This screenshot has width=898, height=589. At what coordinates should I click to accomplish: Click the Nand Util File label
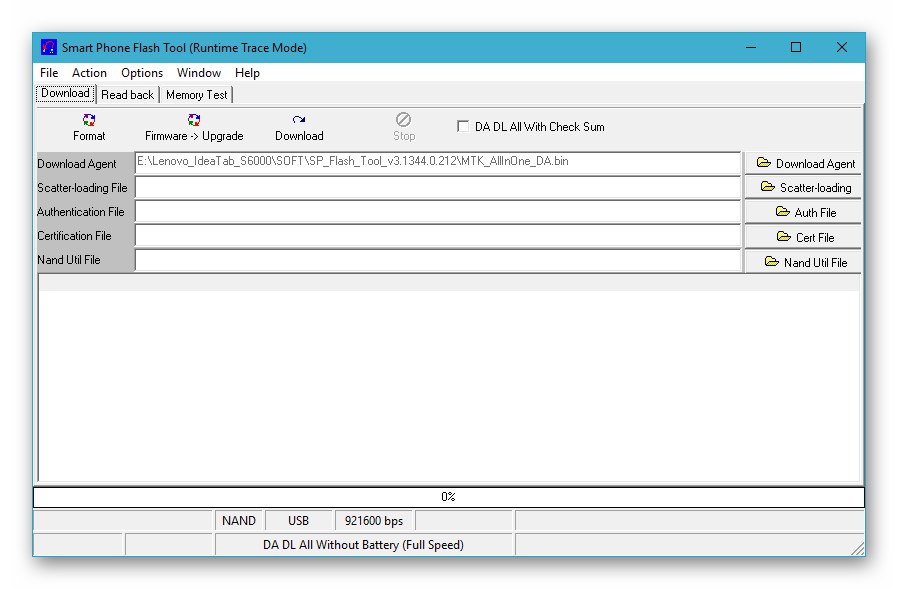click(x=69, y=260)
